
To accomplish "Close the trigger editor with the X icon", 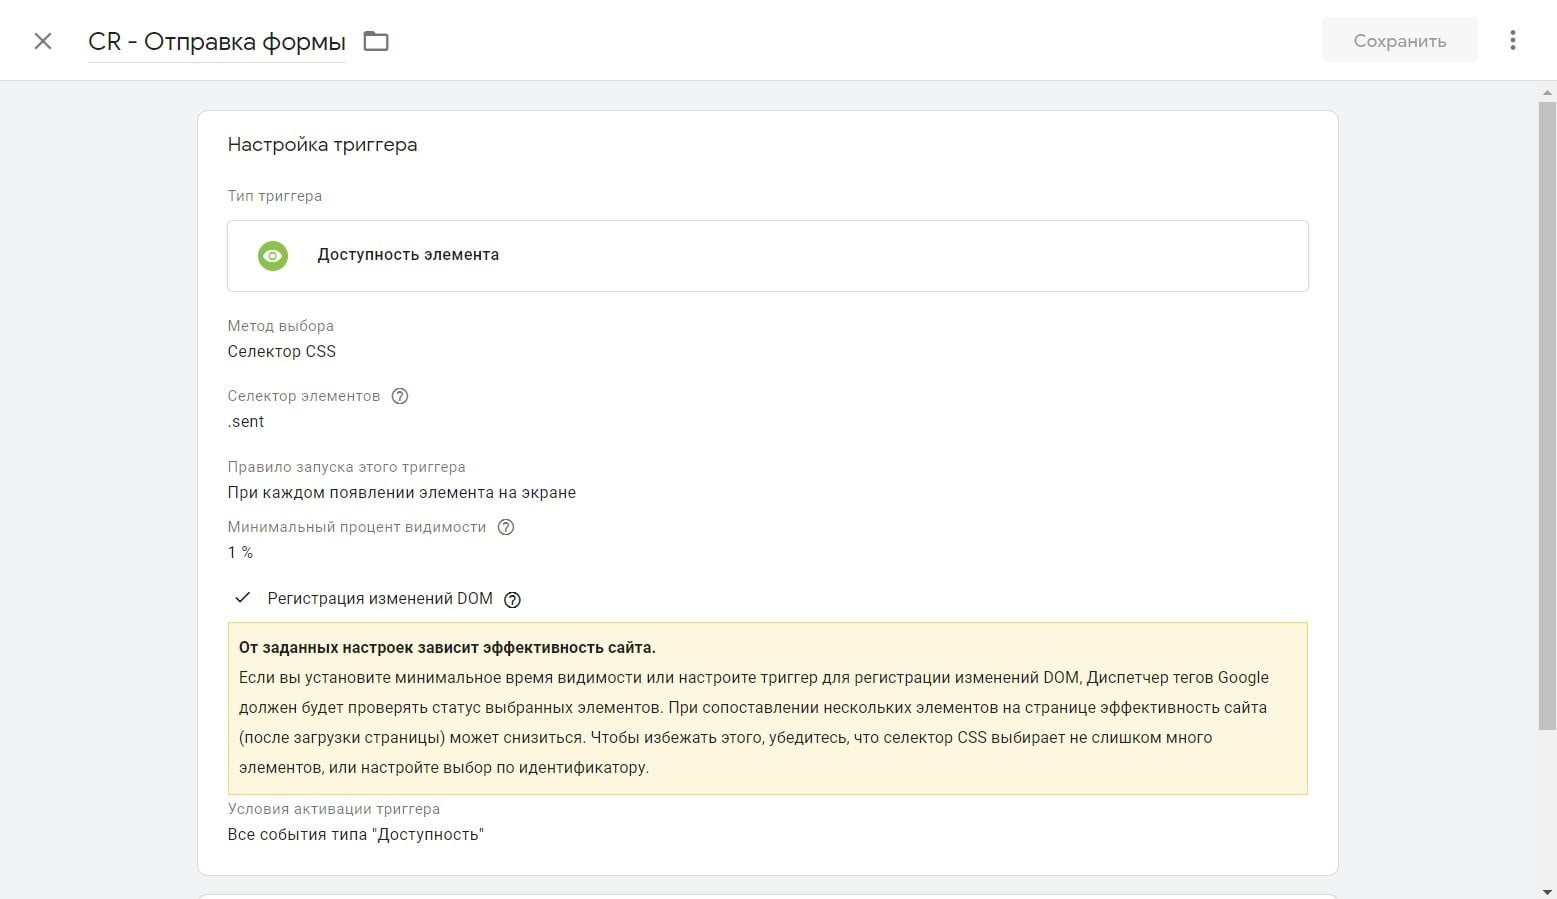I will pos(43,41).
